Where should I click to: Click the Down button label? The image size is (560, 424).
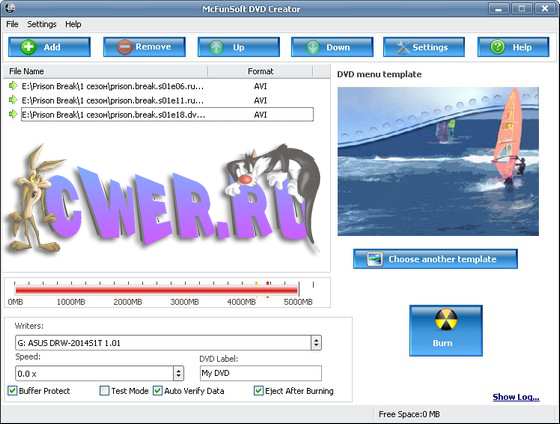pyautogui.click(x=338, y=47)
